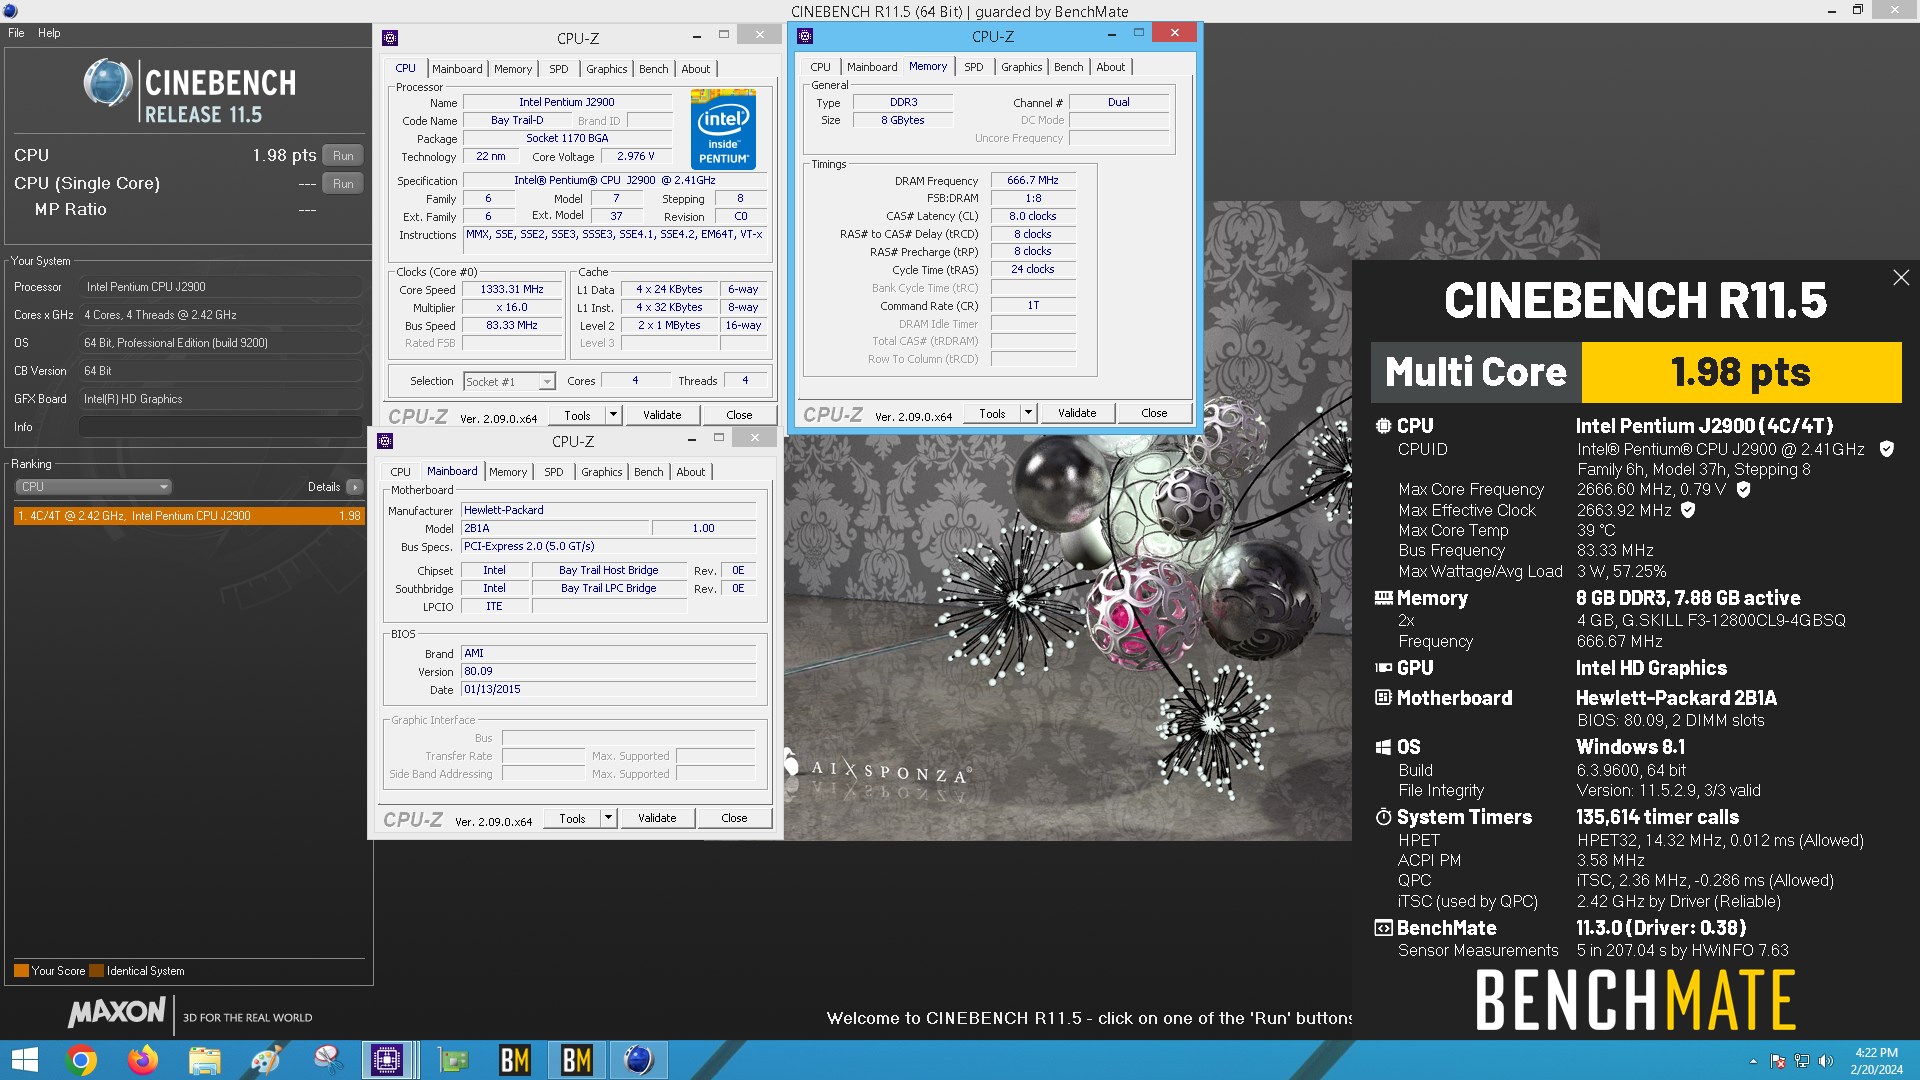
Task: Close the BenchMate result overlay
Action: click(1901, 278)
